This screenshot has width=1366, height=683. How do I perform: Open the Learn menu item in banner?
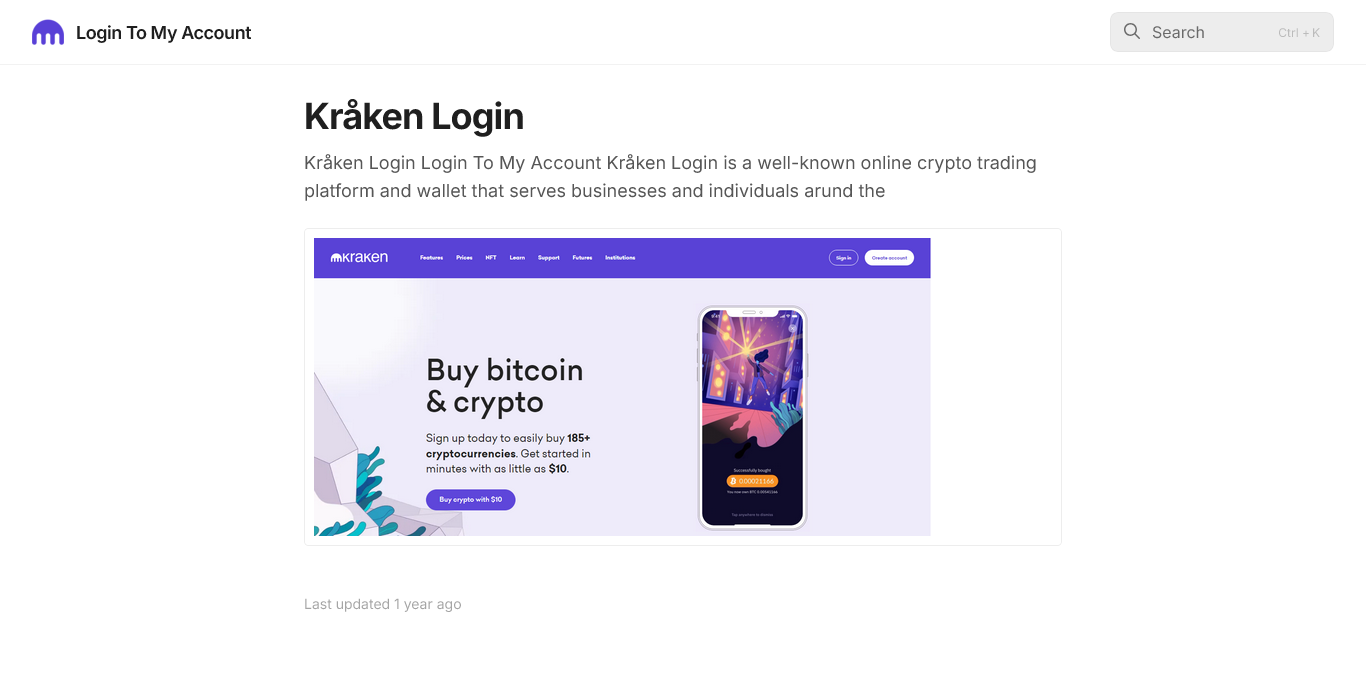click(517, 258)
